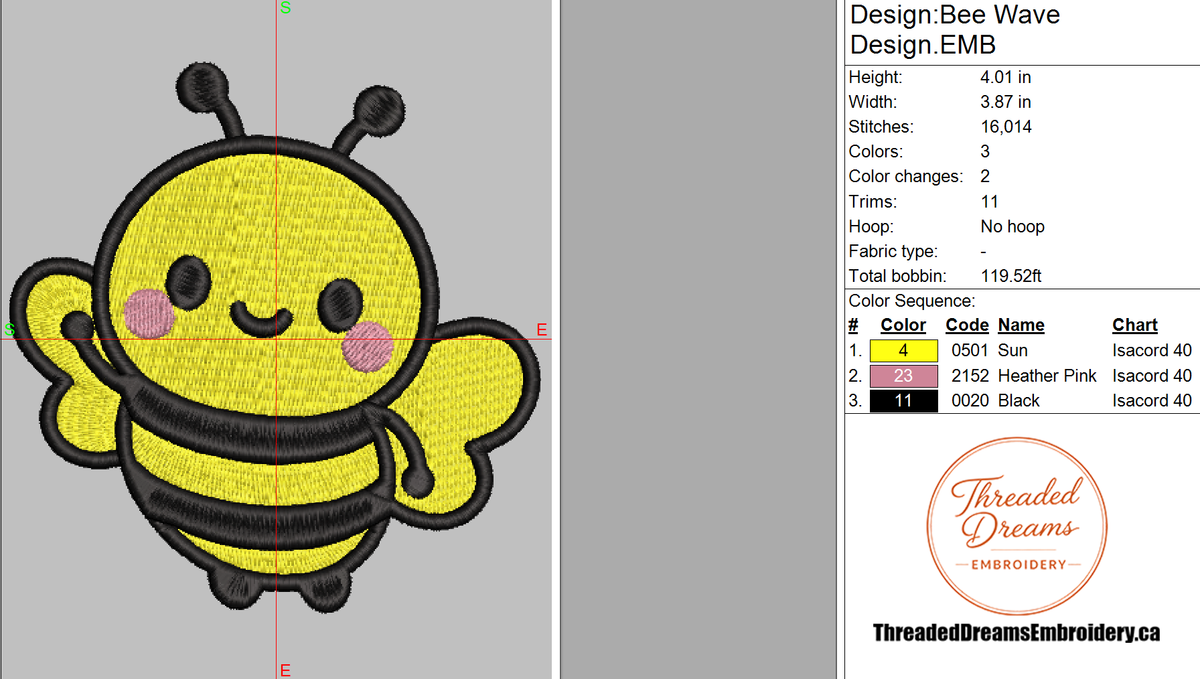Click the bee embroidery design preview
Viewport: 1200px width, 679px height.
click(x=276, y=336)
